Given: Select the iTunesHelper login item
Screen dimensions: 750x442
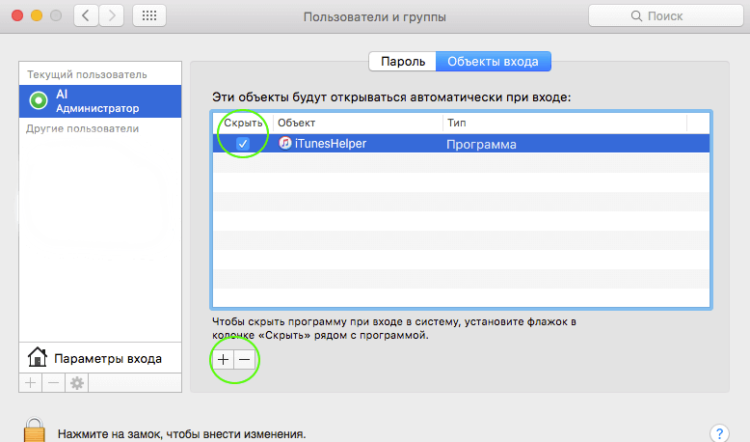Looking at the screenshot, I should point(461,144).
